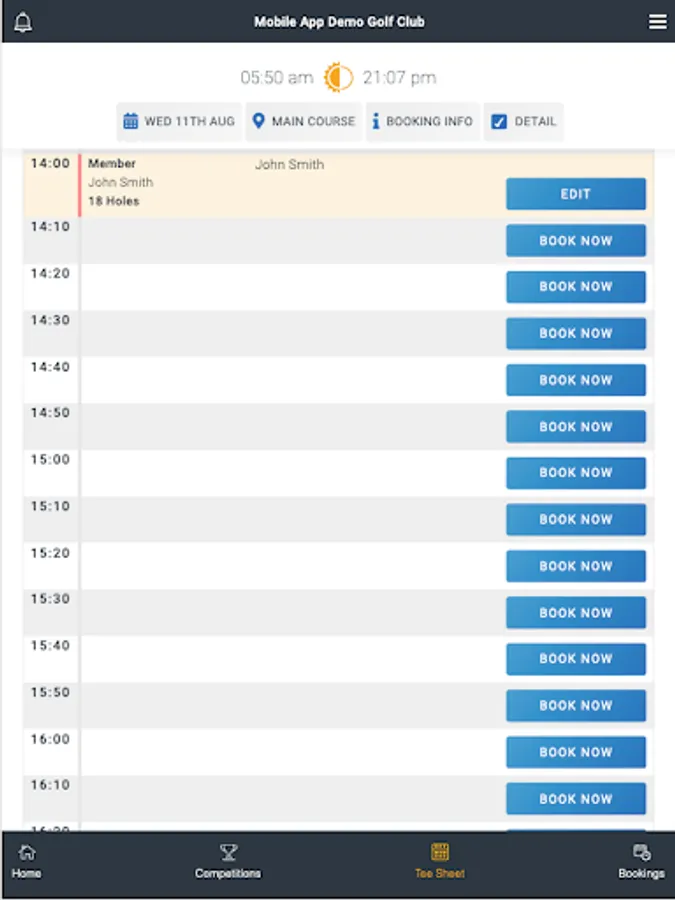
Task: Open the hamburger menu
Action: 657,22
